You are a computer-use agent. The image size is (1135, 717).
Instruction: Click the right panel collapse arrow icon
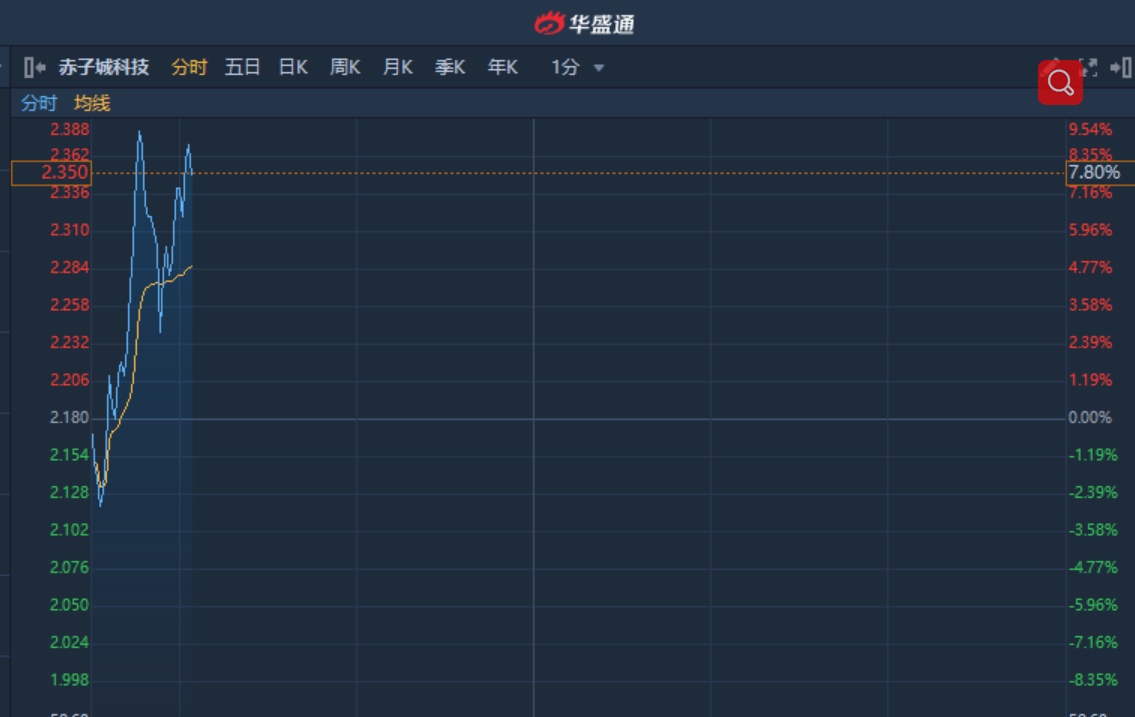(1121, 67)
